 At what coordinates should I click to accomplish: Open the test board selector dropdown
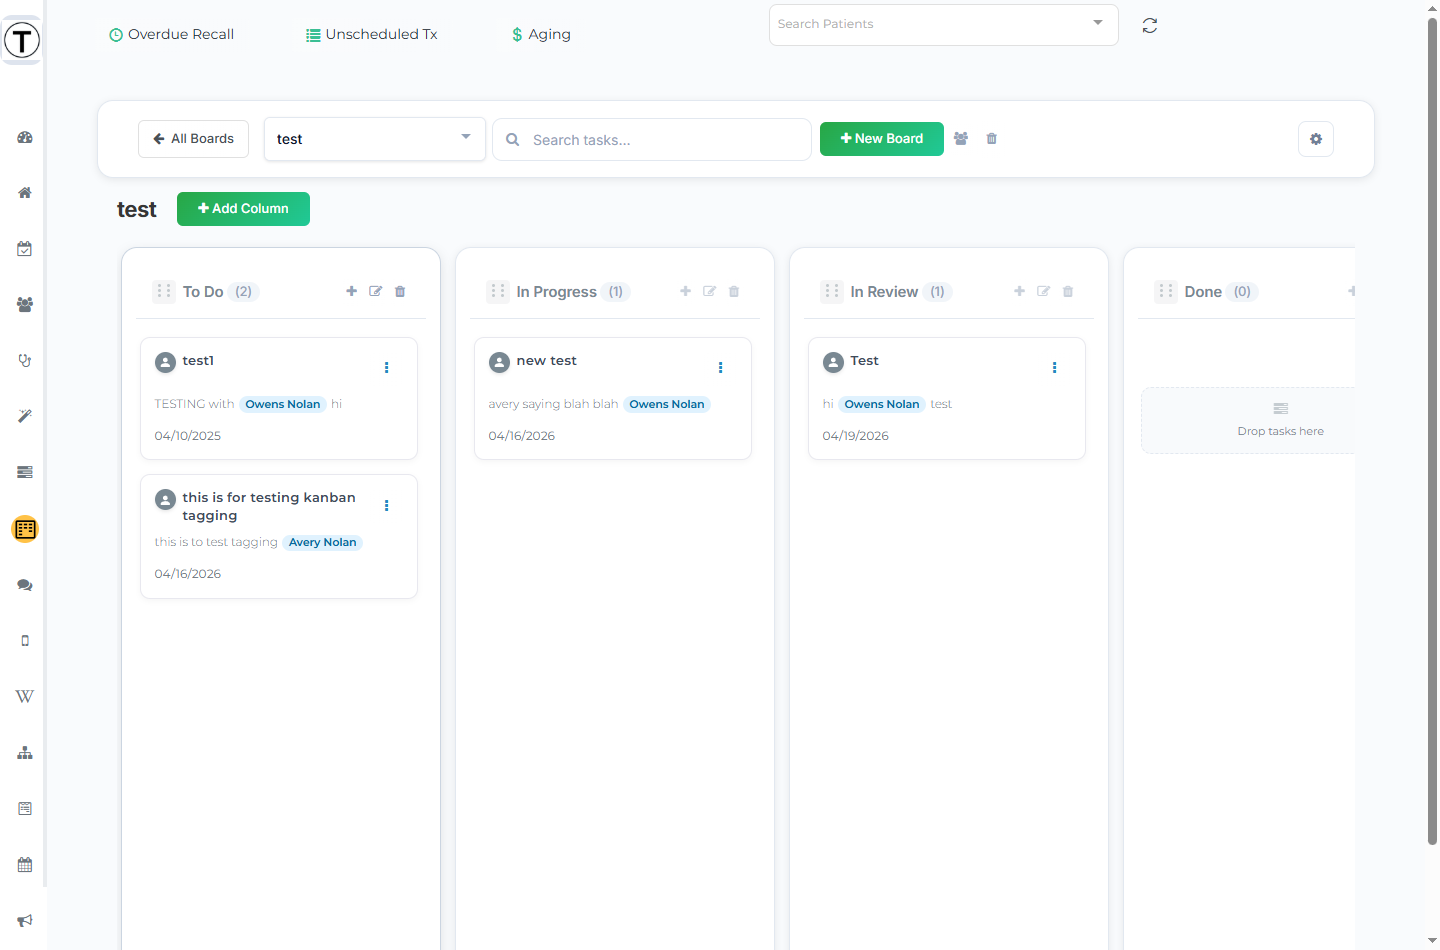click(375, 139)
